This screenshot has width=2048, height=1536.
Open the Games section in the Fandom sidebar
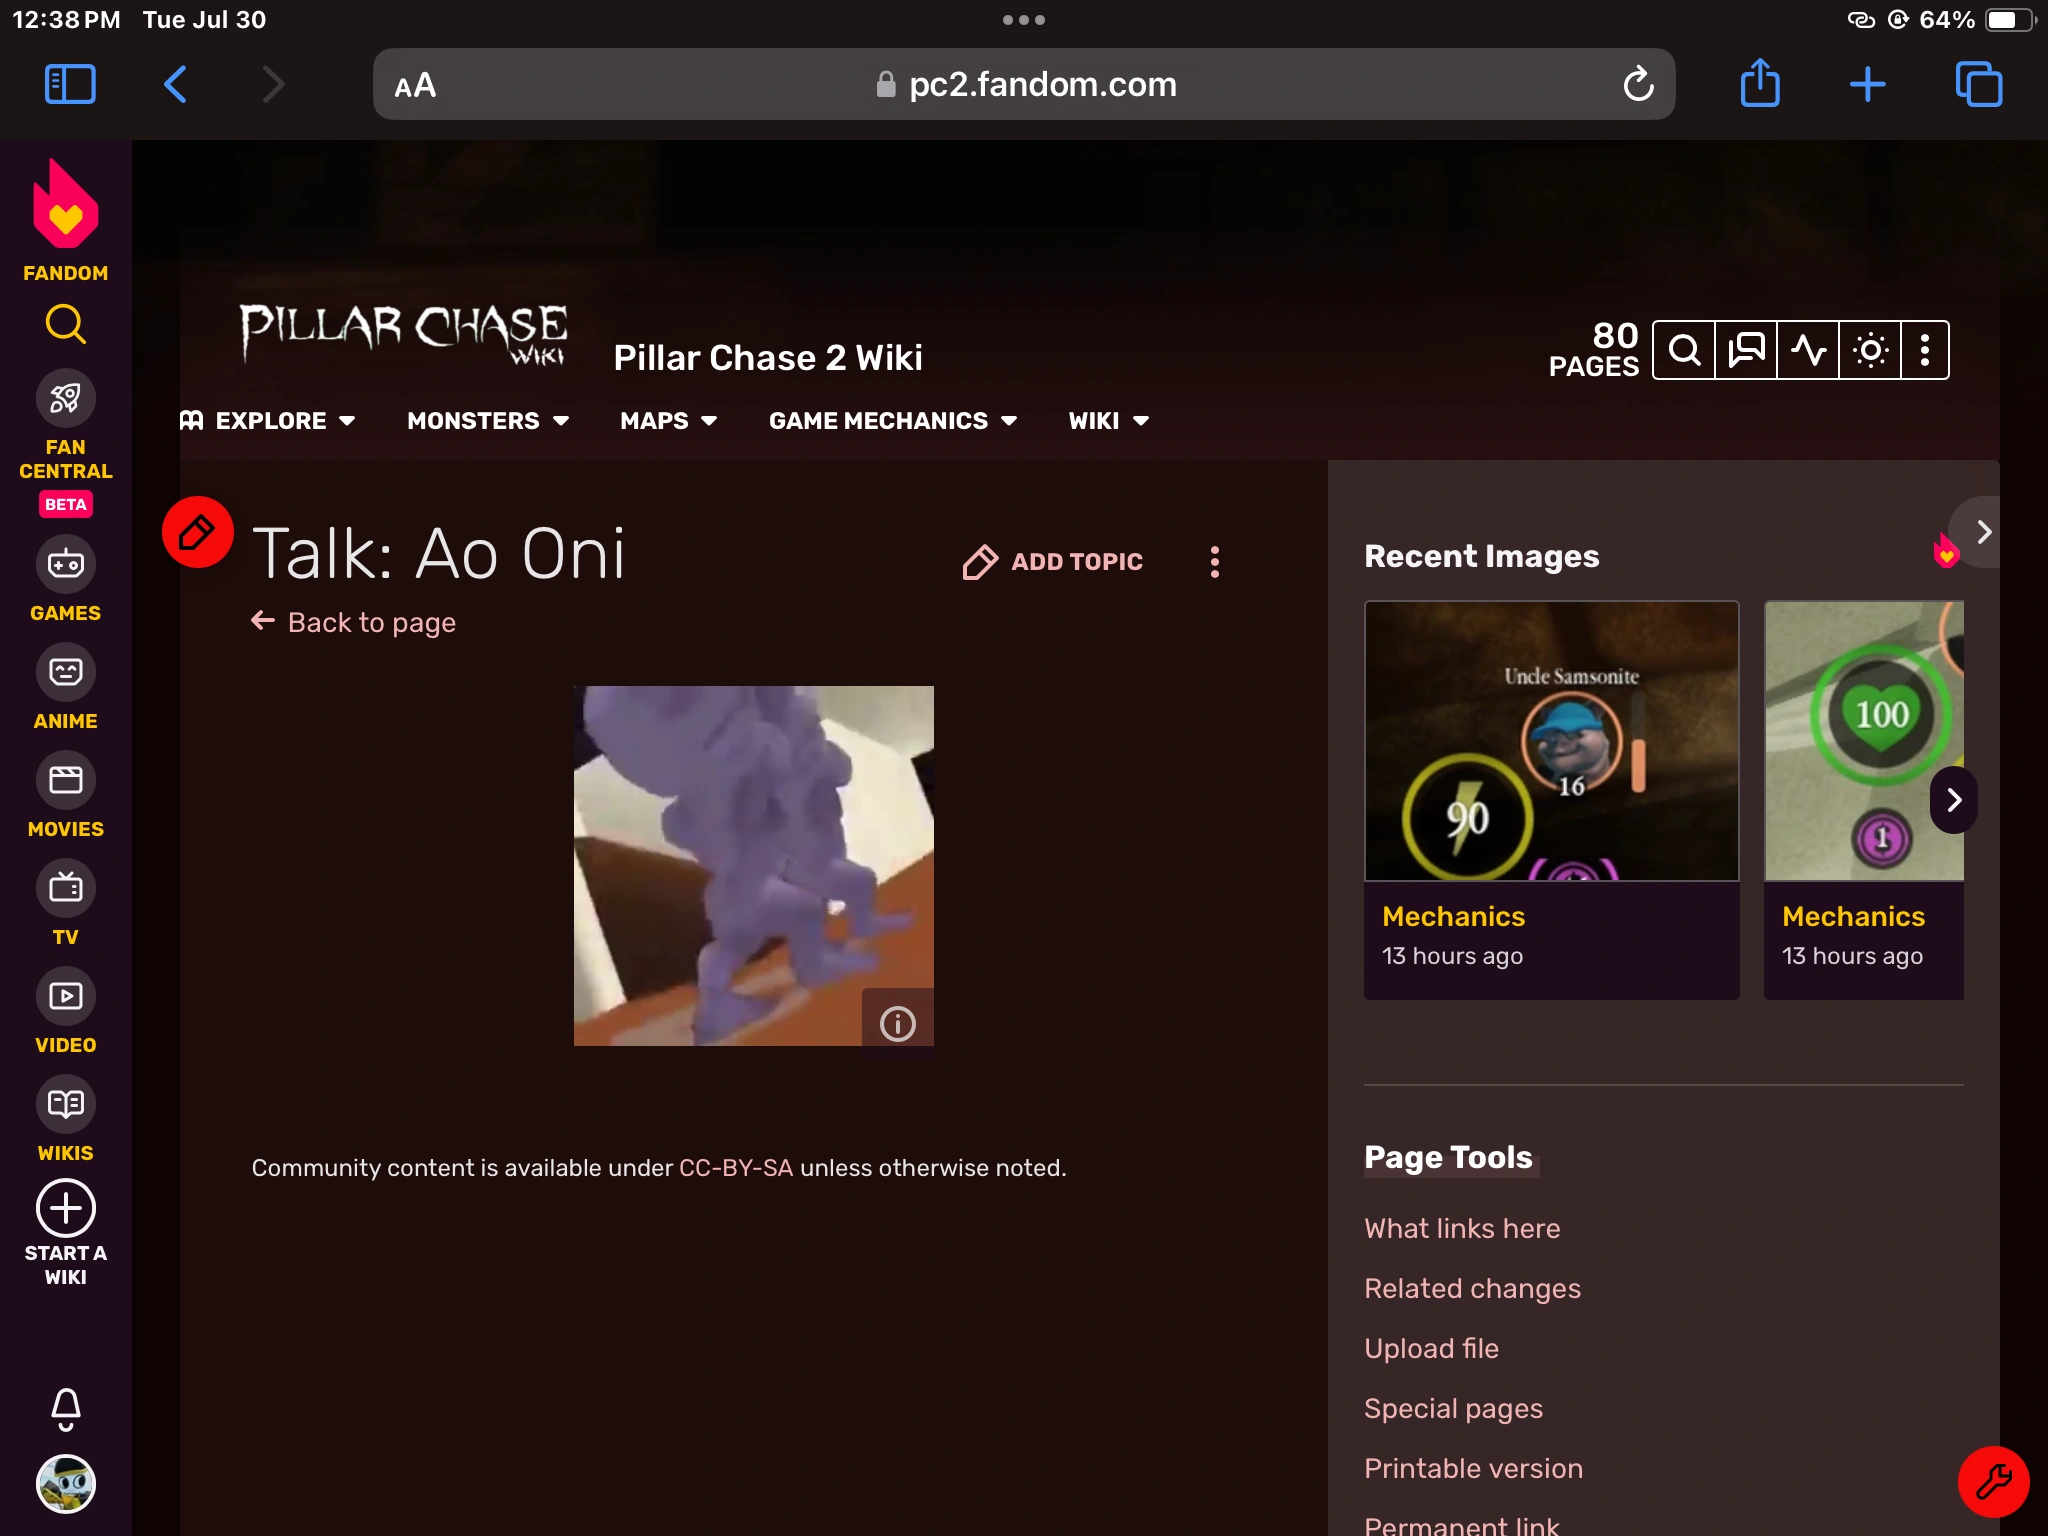pos(65,565)
